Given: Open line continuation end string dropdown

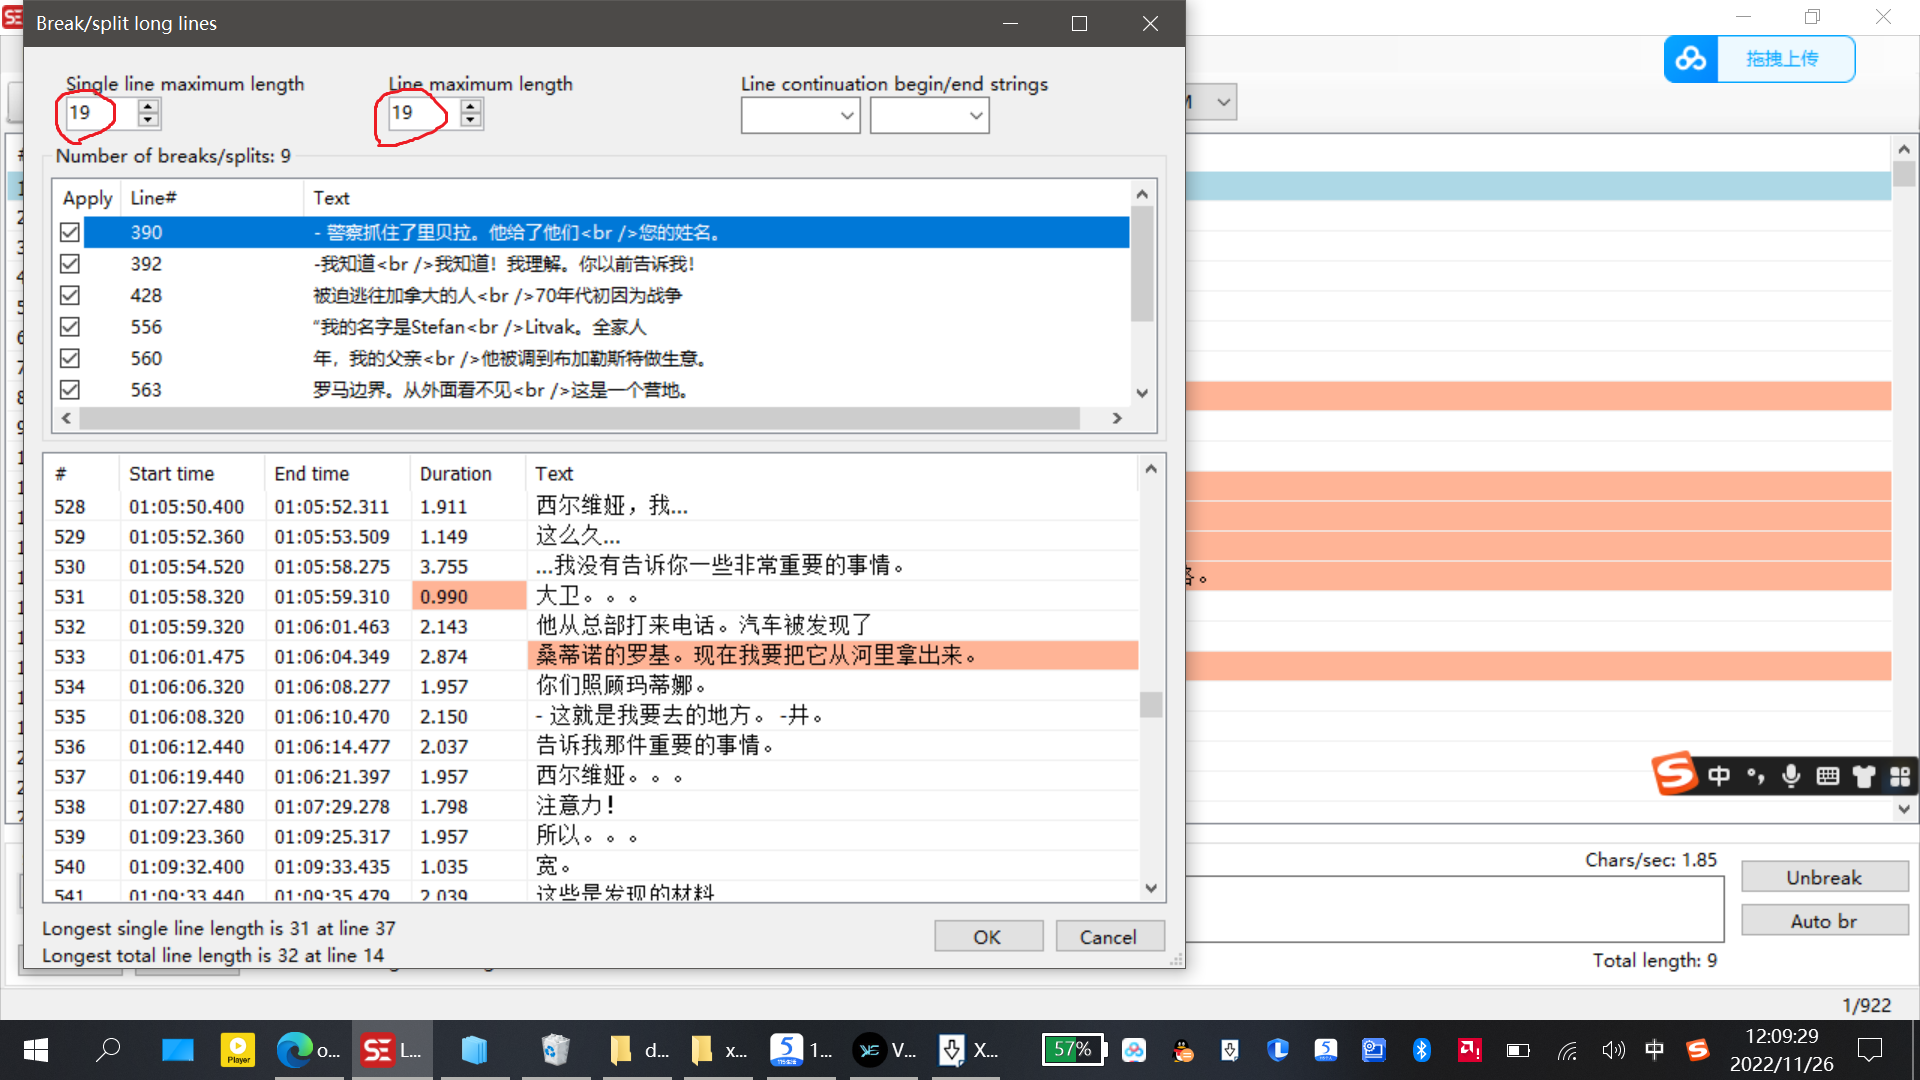Looking at the screenshot, I should (x=975, y=115).
